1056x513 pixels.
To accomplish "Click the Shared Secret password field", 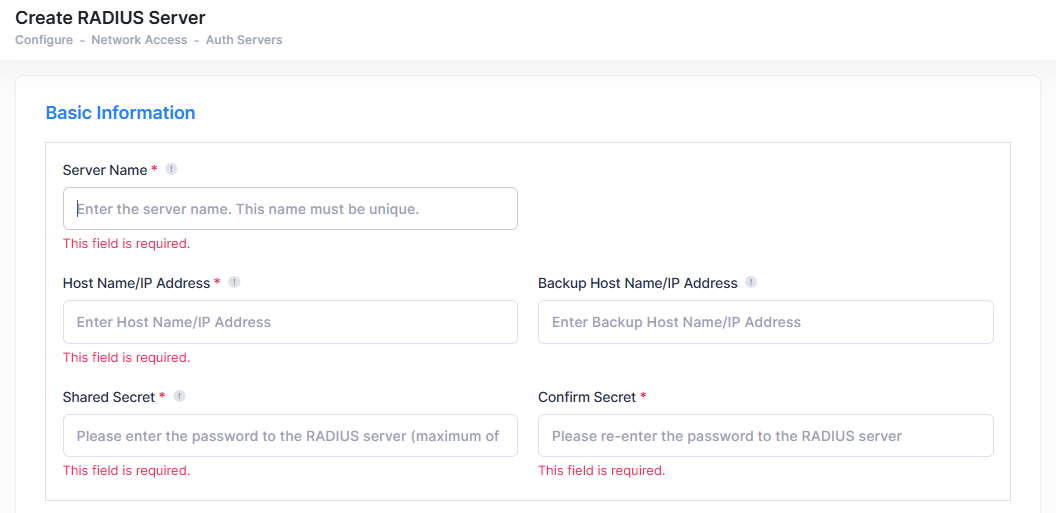I will pyautogui.click(x=290, y=436).
